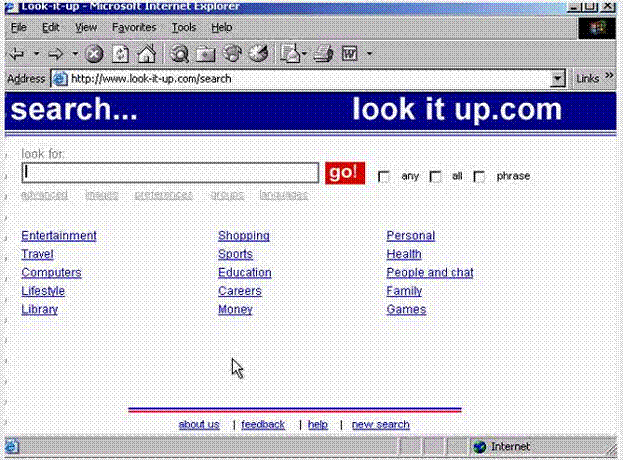Open the Entertainment category link
Image resolution: width=623 pixels, height=460 pixels.
59,236
